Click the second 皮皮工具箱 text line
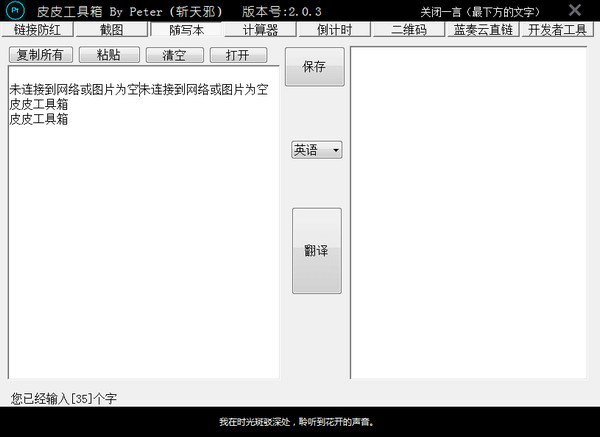The width and height of the screenshot is (600, 437). pyautogui.click(x=39, y=119)
